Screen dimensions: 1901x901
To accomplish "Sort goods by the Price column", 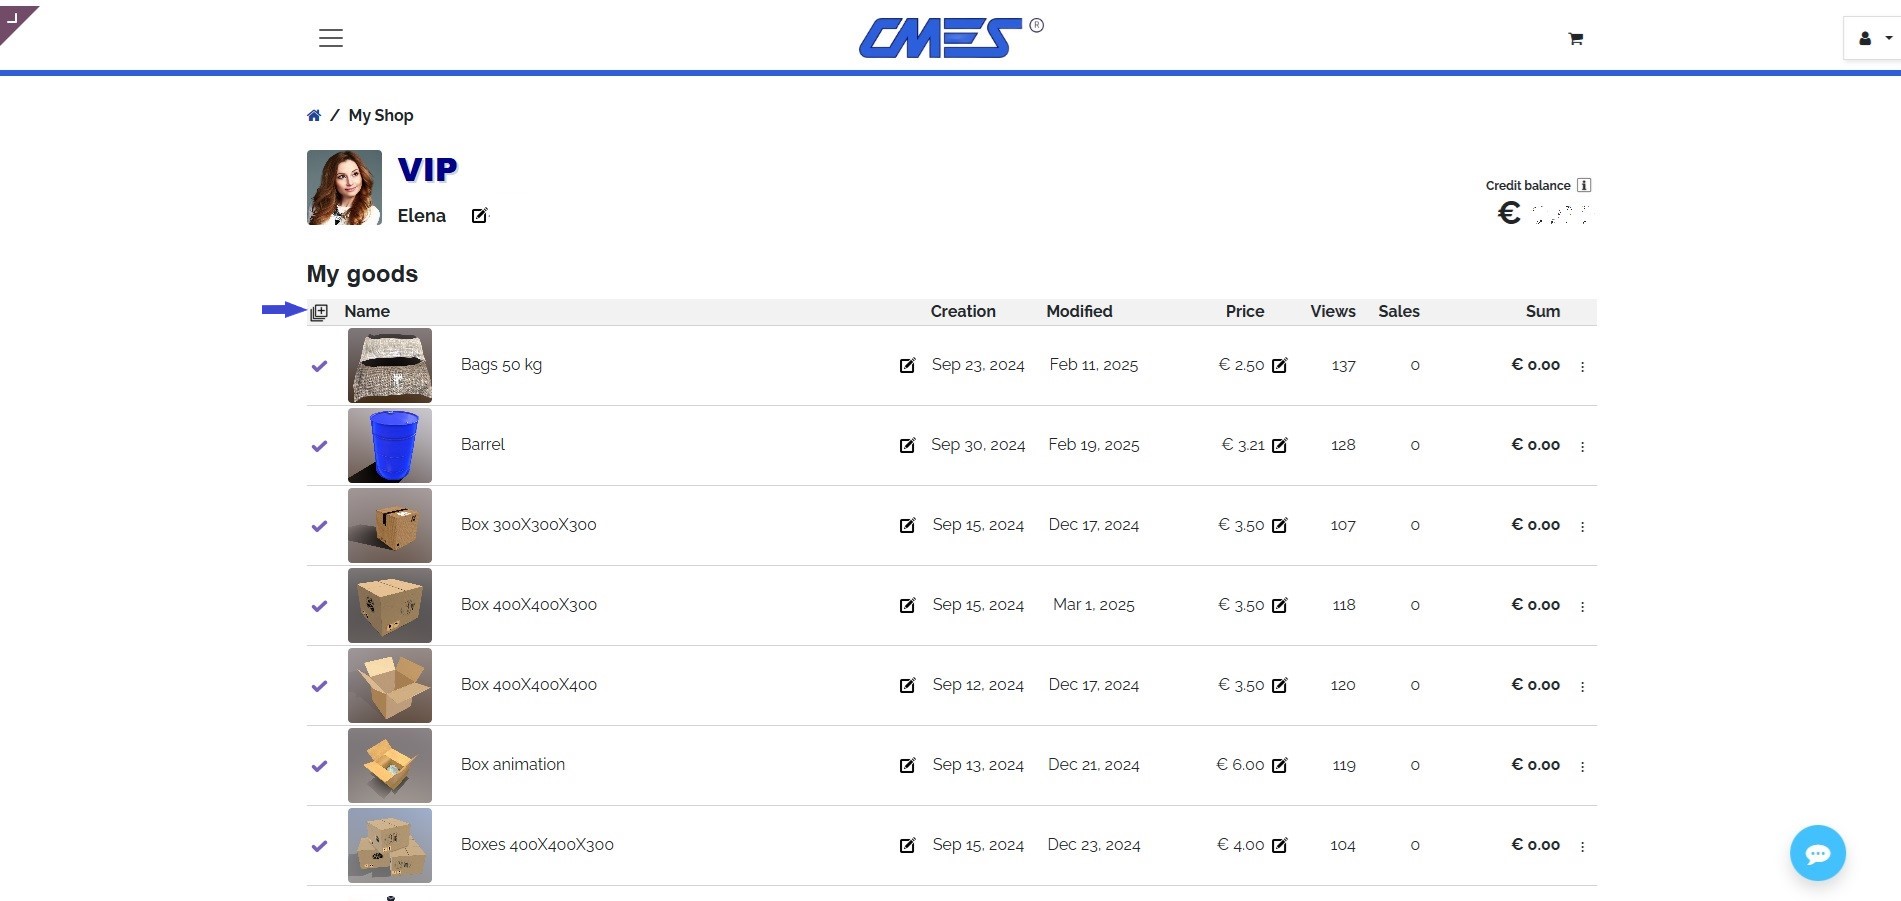I will click(x=1244, y=312).
